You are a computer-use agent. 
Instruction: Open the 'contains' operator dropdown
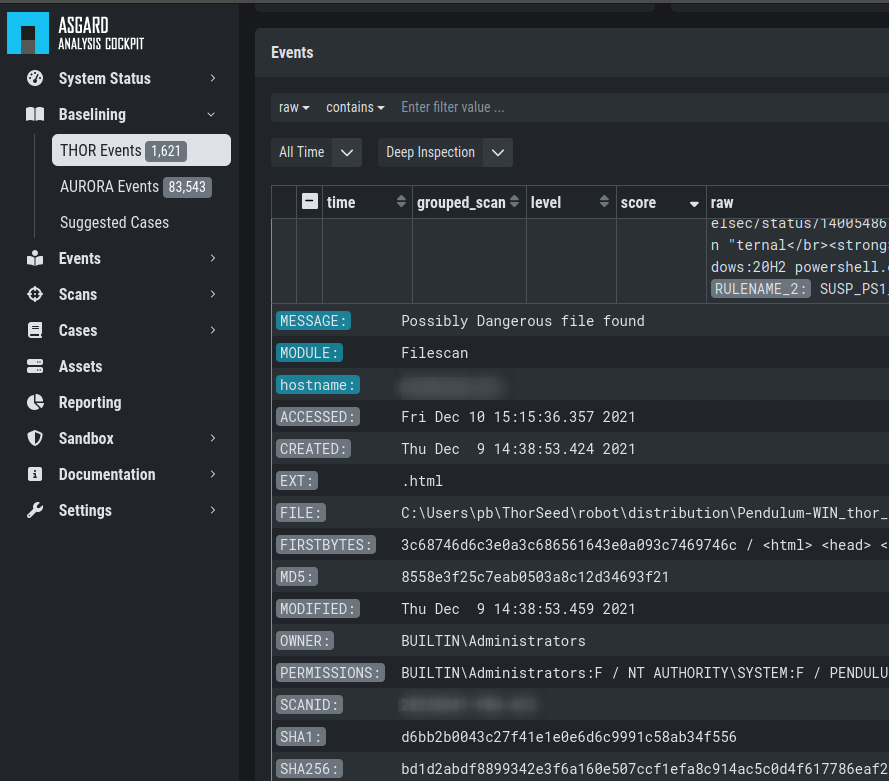pyautogui.click(x=355, y=107)
